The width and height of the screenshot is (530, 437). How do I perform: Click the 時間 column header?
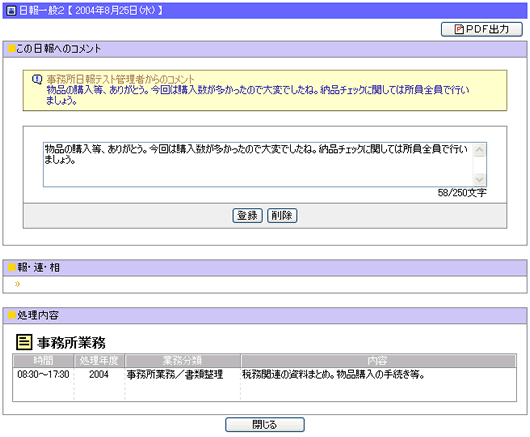point(44,361)
